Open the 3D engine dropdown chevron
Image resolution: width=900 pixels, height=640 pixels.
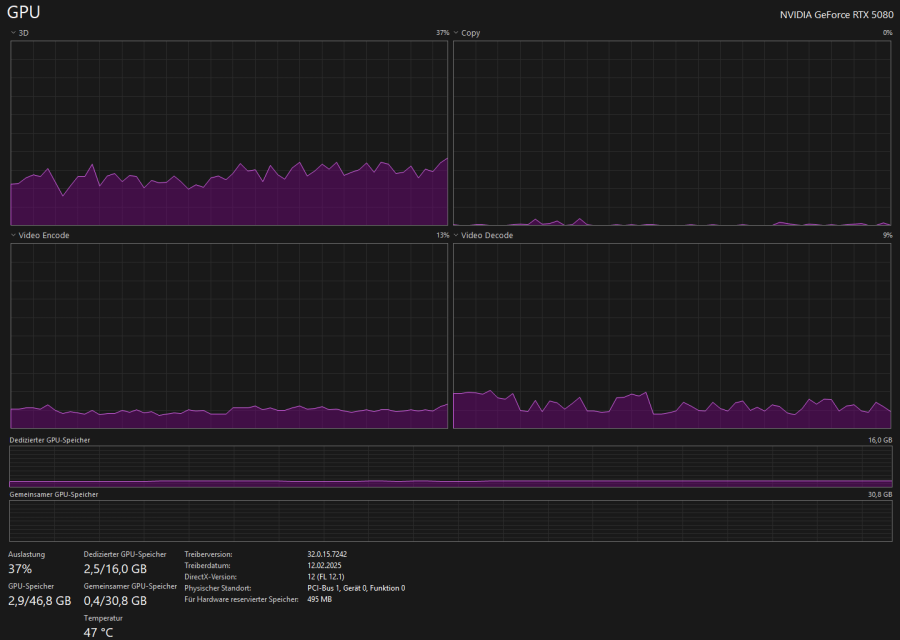[13, 33]
